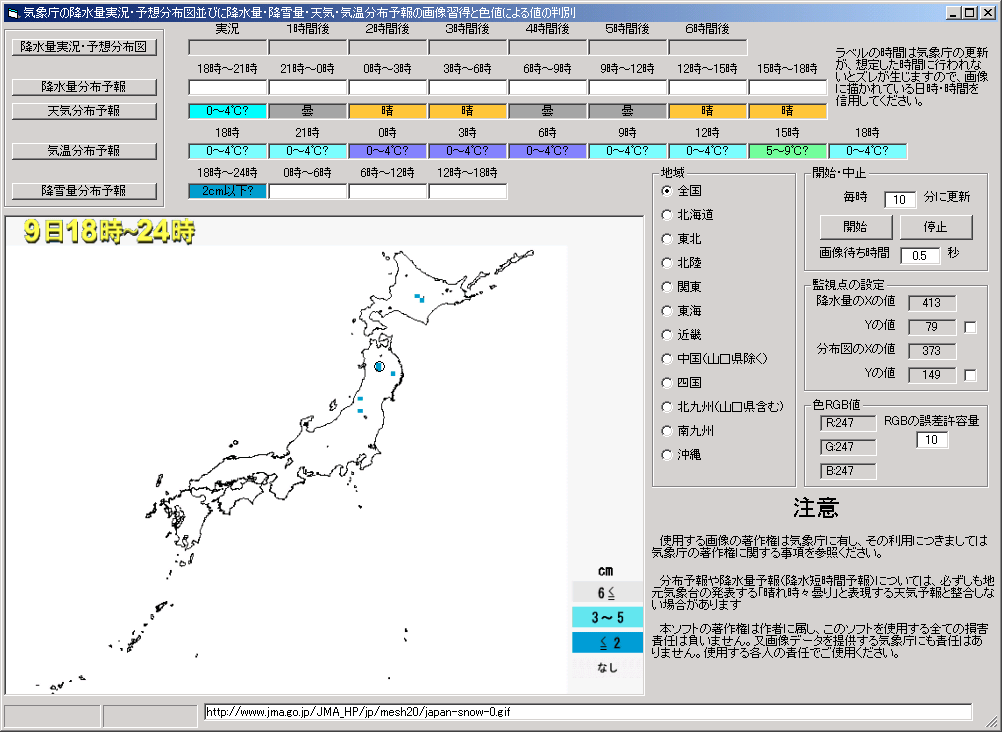
Task: Edit the 画像待ち時間 seconds field
Action: pyautogui.click(x=920, y=255)
